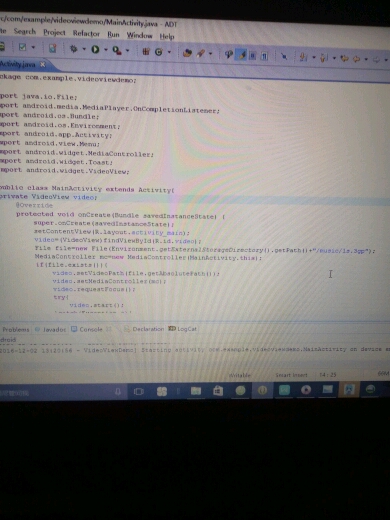The image size is (390, 520).
Task: Click the Open Type icon
Action: pos(187,53)
